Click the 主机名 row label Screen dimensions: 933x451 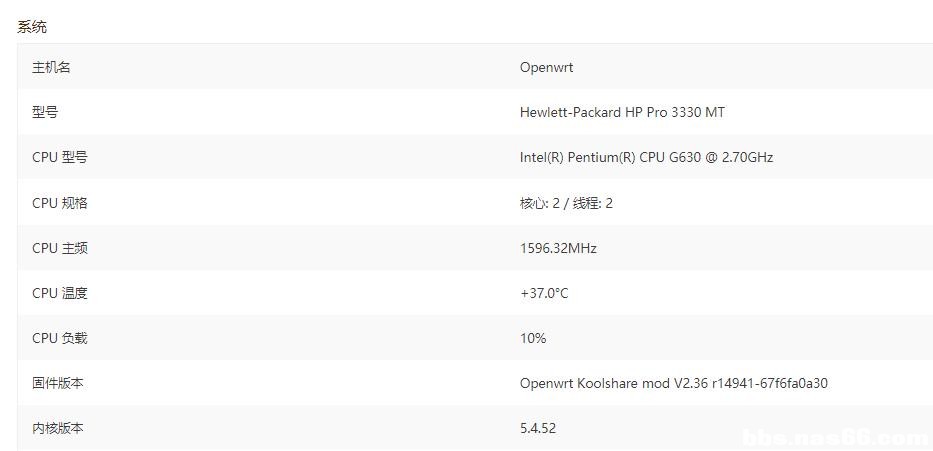click(51, 68)
